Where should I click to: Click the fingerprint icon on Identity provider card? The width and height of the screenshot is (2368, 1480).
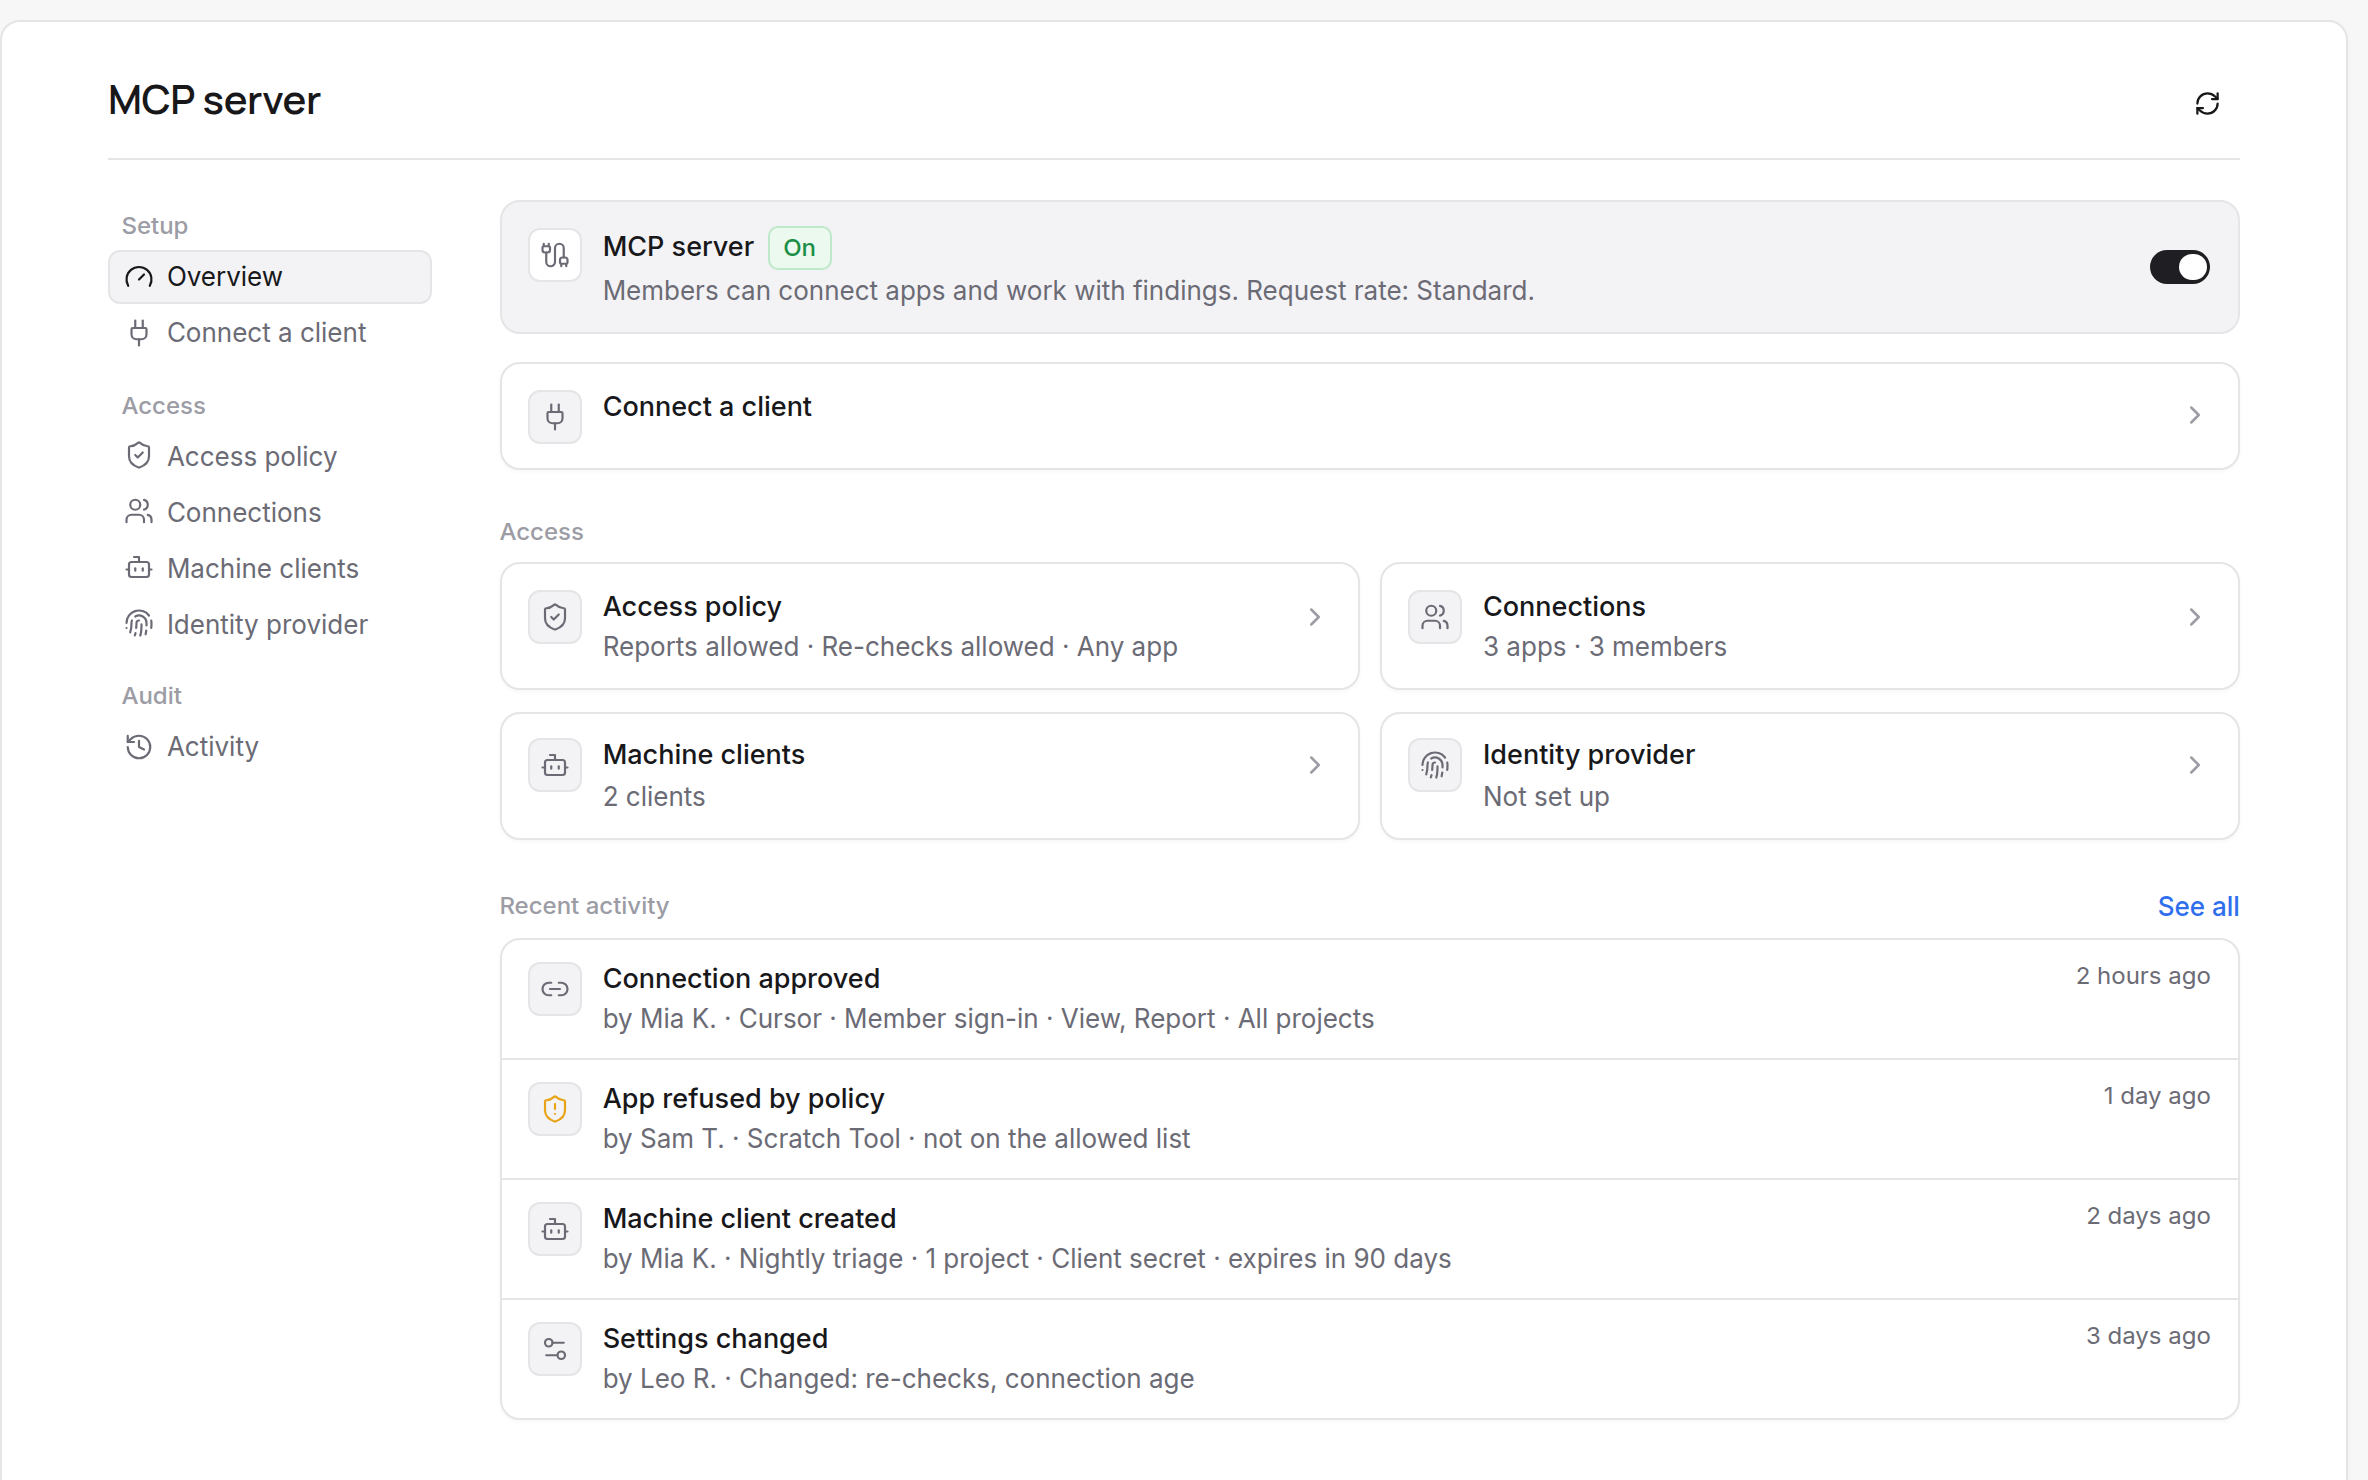pos(1435,766)
